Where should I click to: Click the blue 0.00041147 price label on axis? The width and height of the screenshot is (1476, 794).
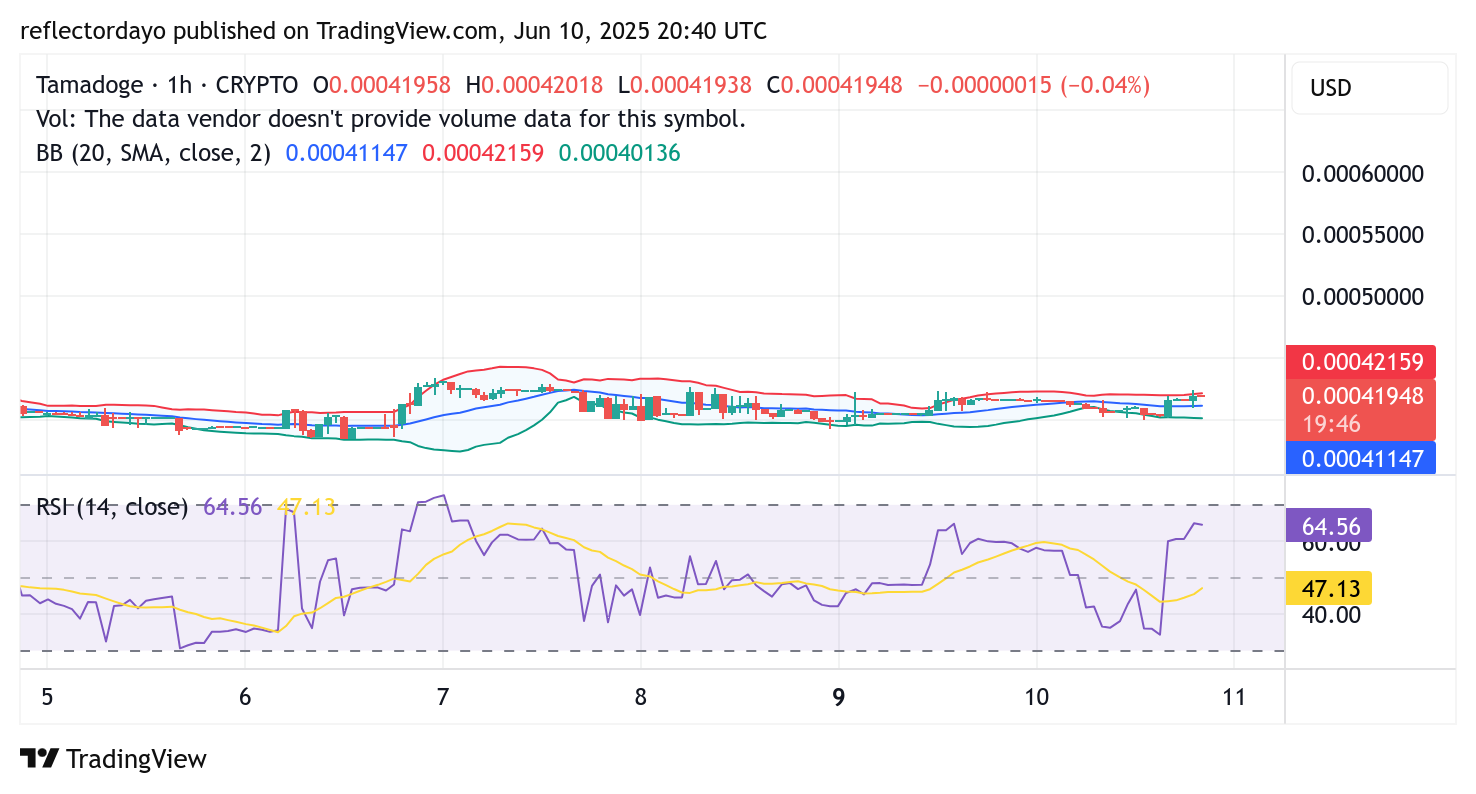pos(1361,458)
